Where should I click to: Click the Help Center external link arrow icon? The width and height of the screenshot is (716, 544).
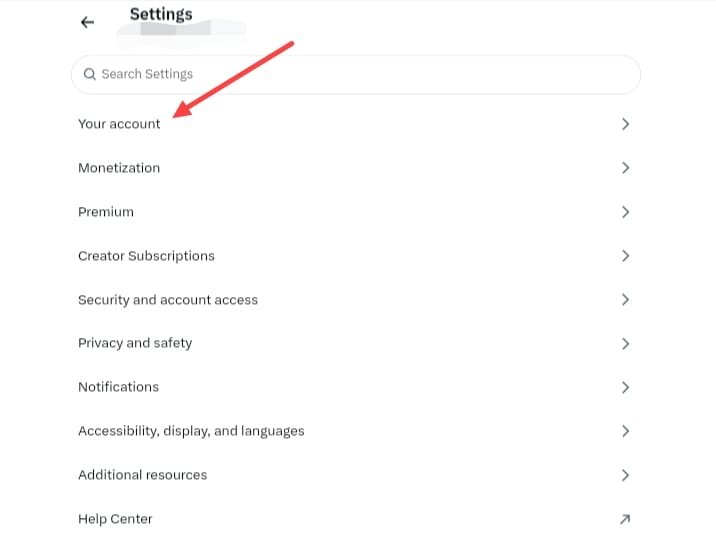click(625, 519)
